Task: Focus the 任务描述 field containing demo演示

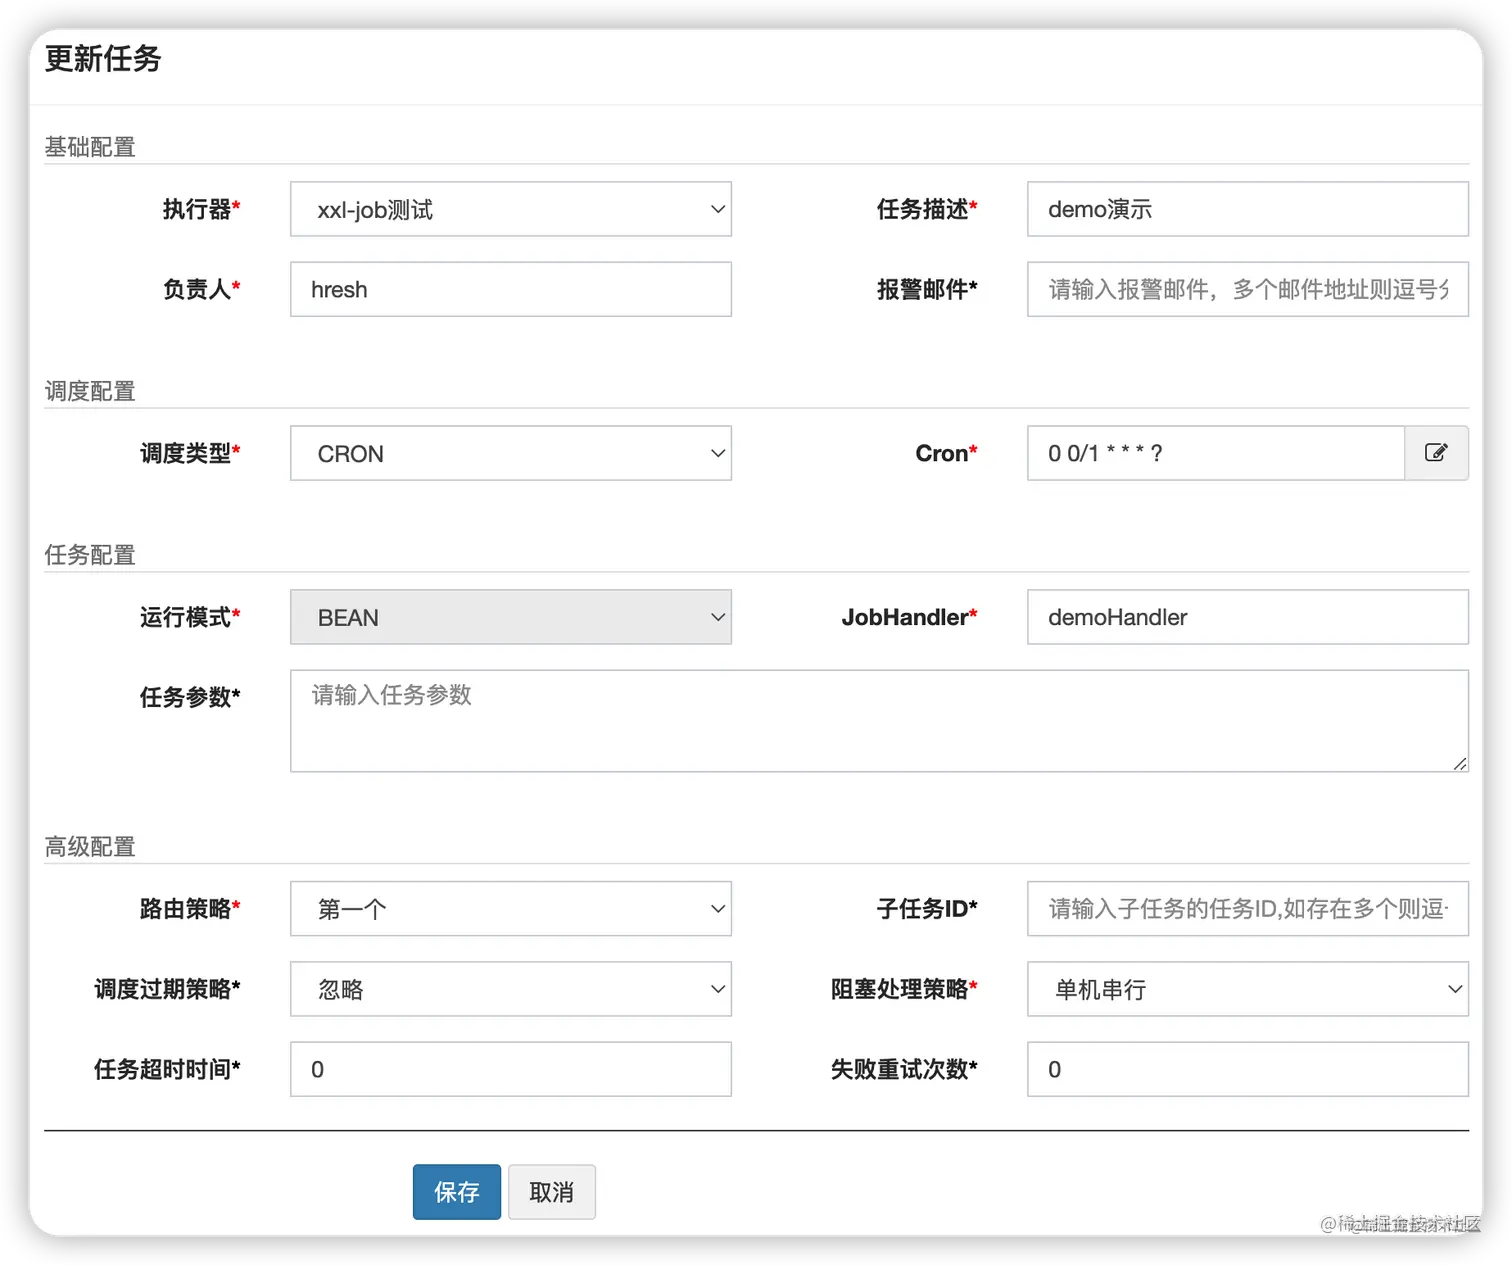Action: pos(1248,209)
